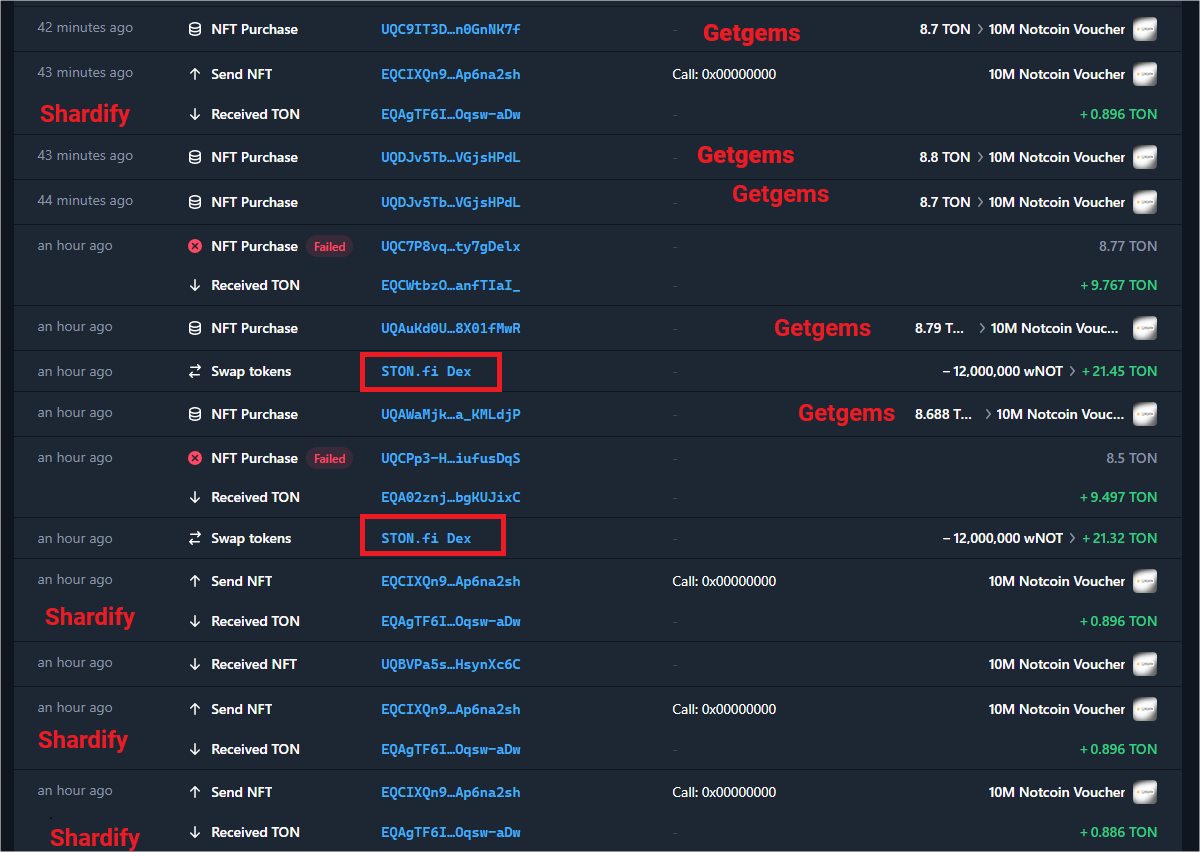Select the +21.32 TON swap amount
This screenshot has width=1200, height=852.
pyautogui.click(x=1120, y=538)
